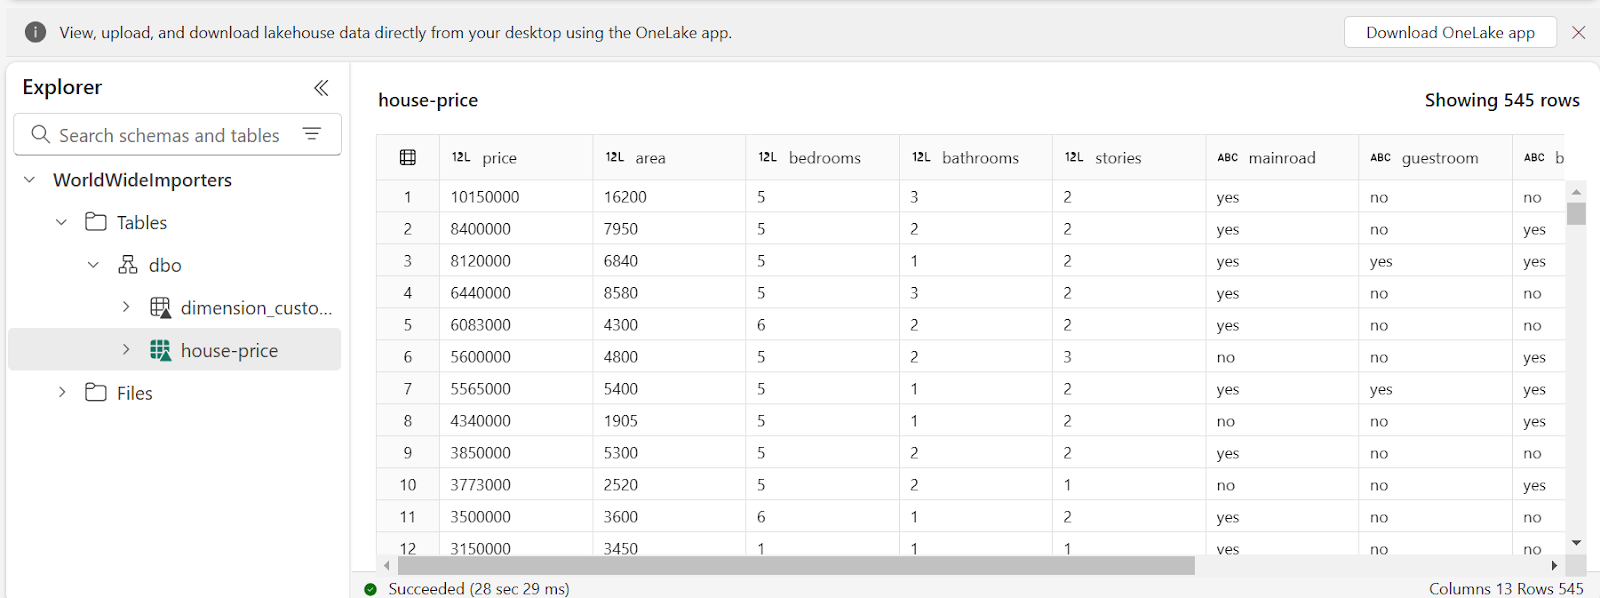Click the info icon in the OneLake banner
Image resolution: width=1600 pixels, height=598 pixels.
(35, 32)
